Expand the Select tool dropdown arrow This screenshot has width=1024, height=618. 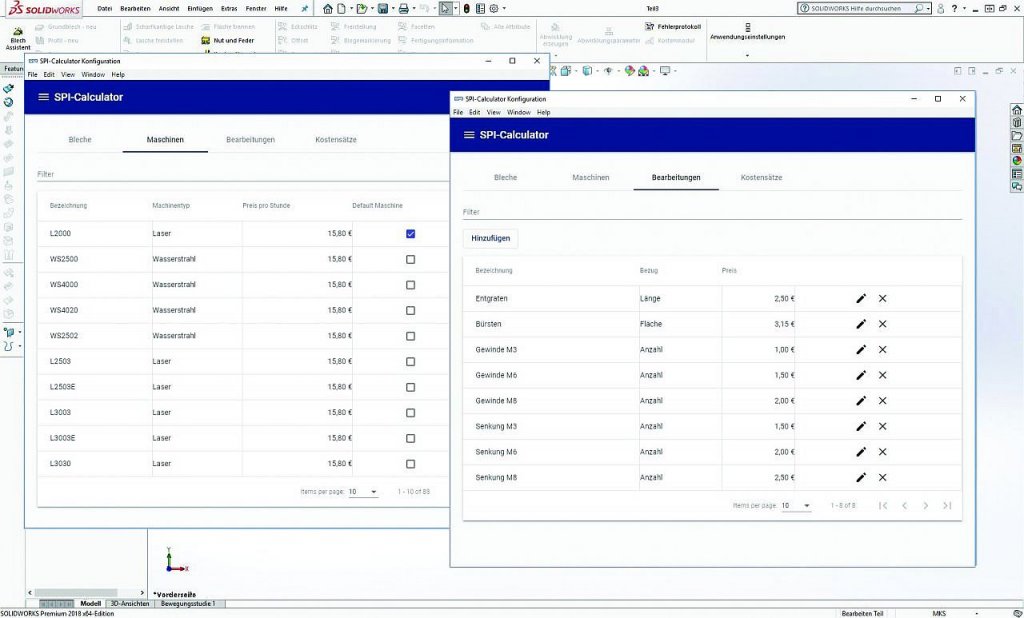456,8
